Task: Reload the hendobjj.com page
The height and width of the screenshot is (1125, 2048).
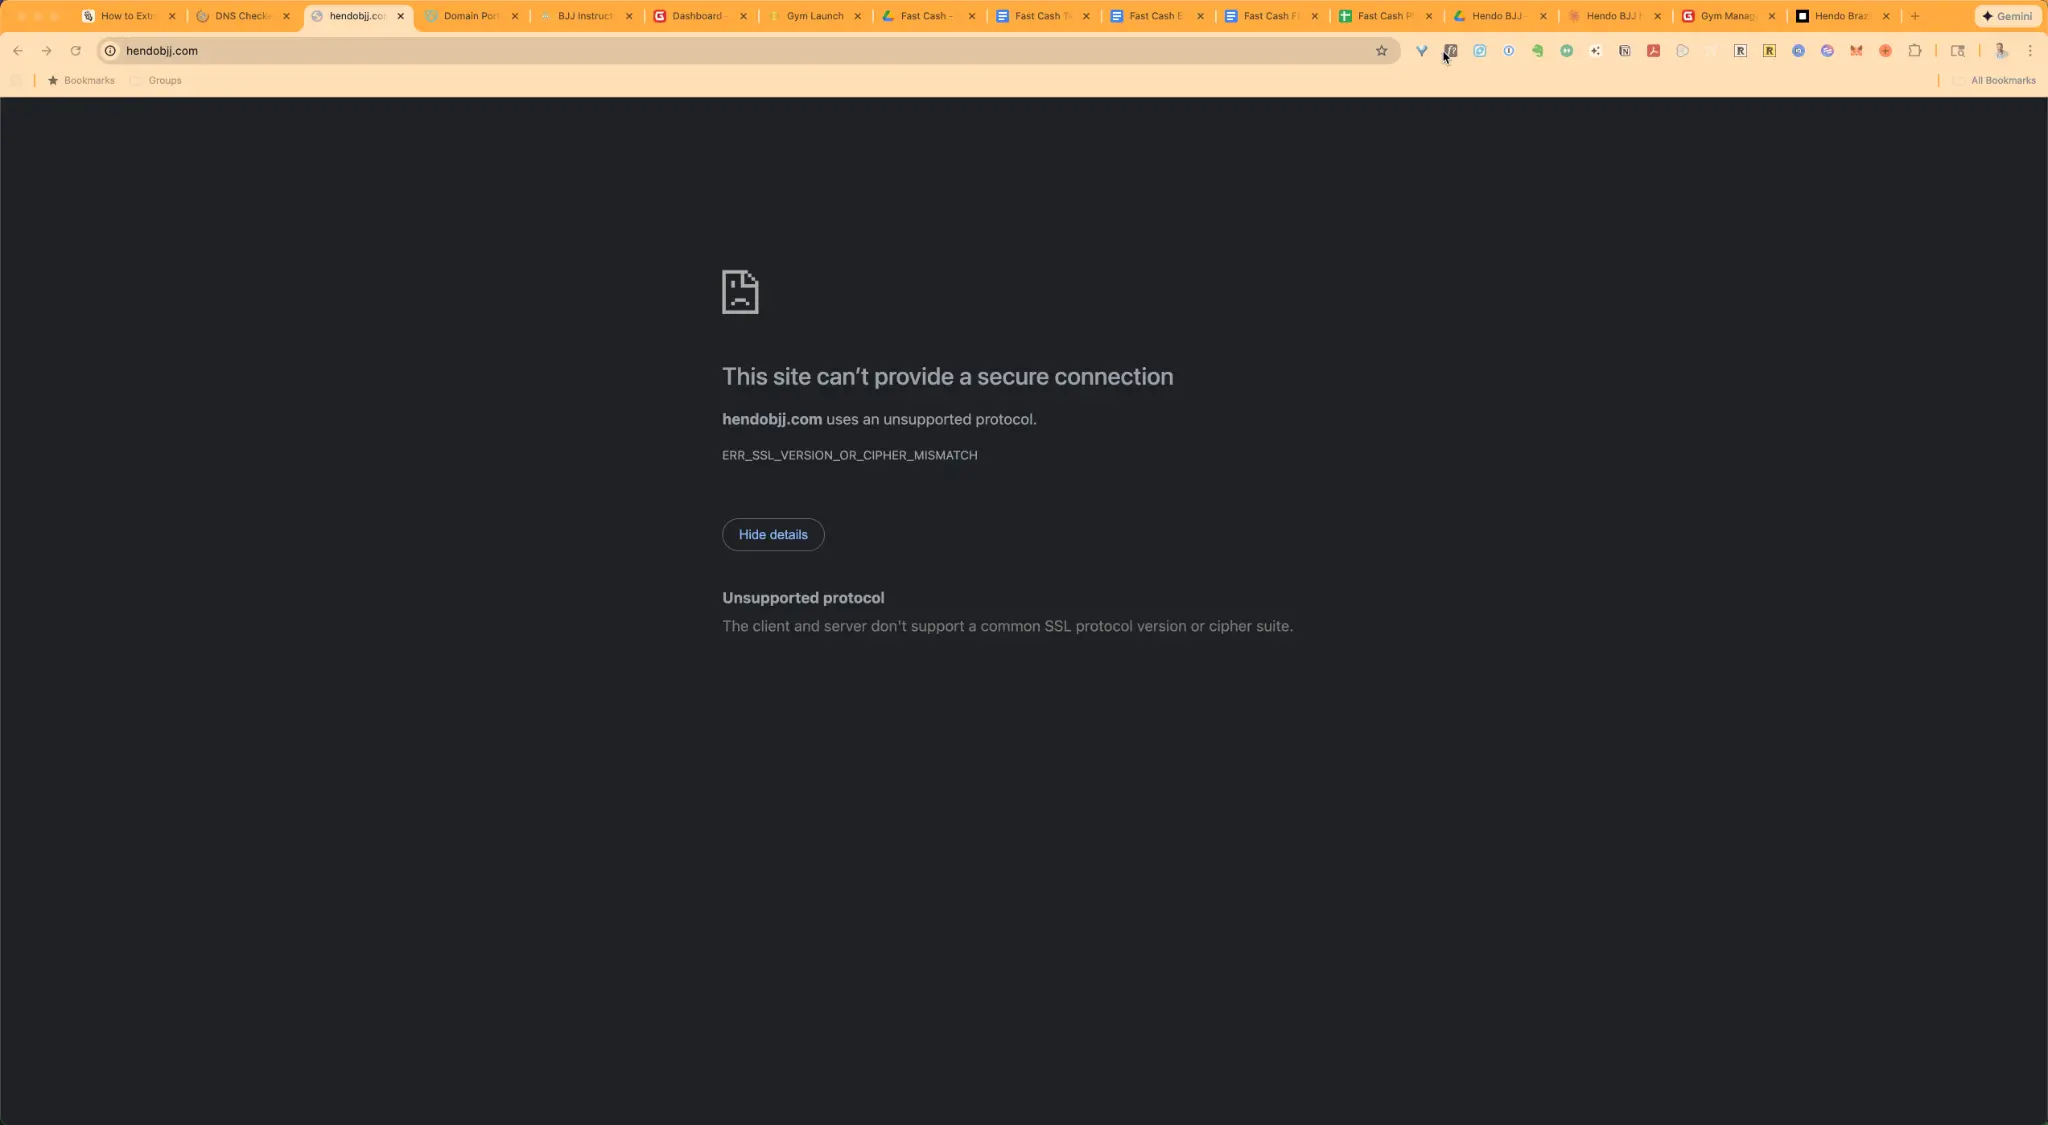Action: tap(77, 50)
